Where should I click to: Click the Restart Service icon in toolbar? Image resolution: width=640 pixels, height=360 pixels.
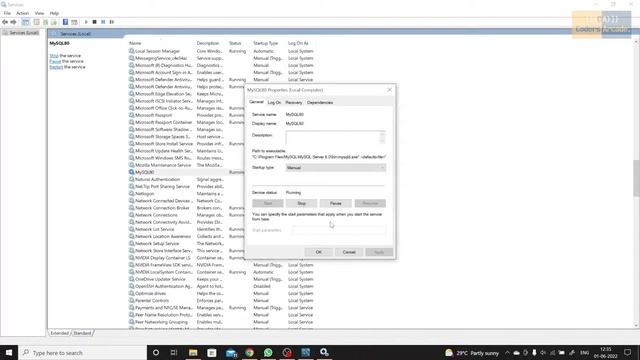click(112, 22)
